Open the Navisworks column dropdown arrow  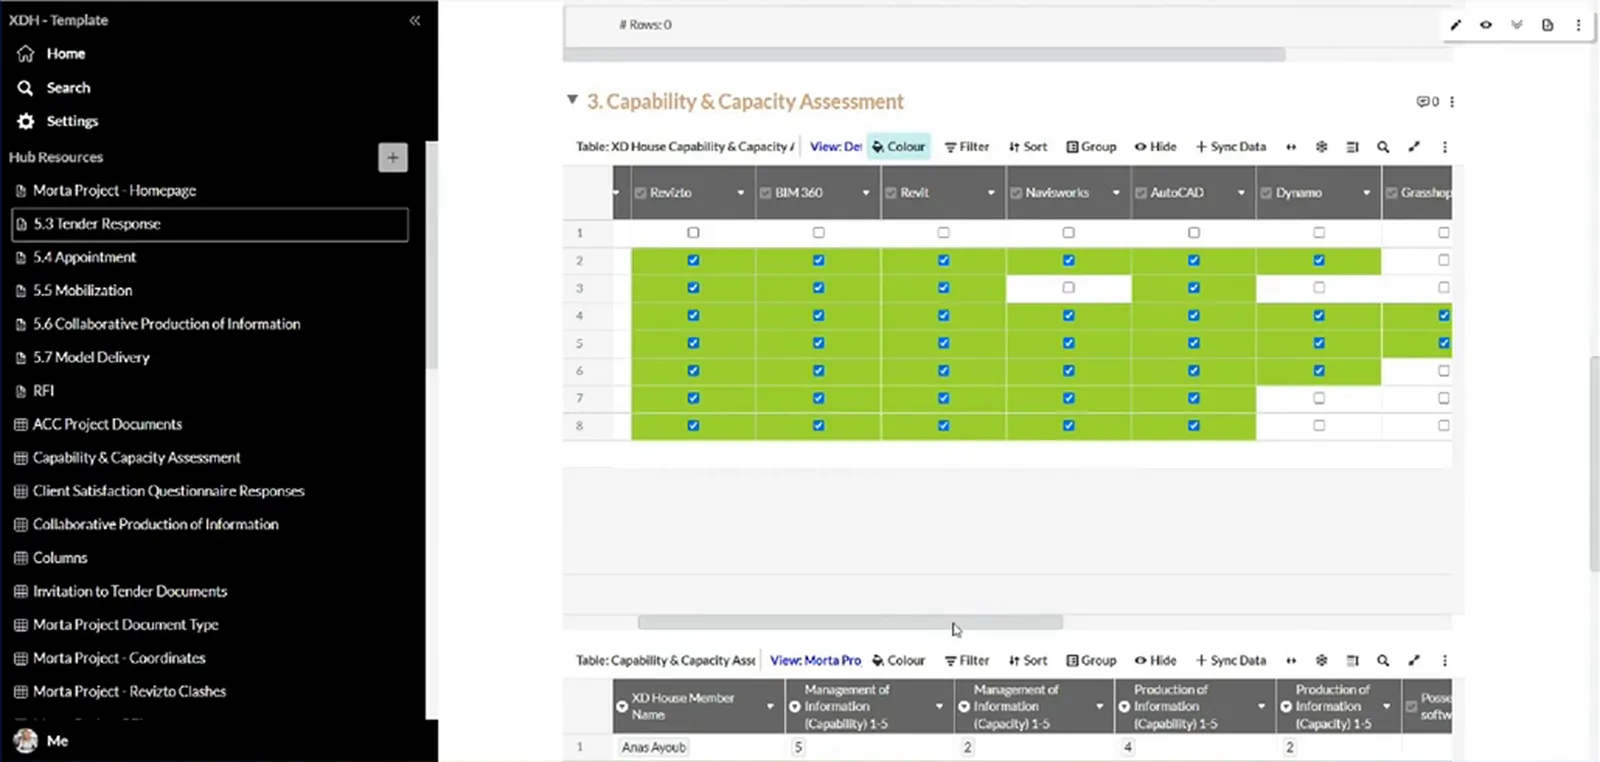1116,193
